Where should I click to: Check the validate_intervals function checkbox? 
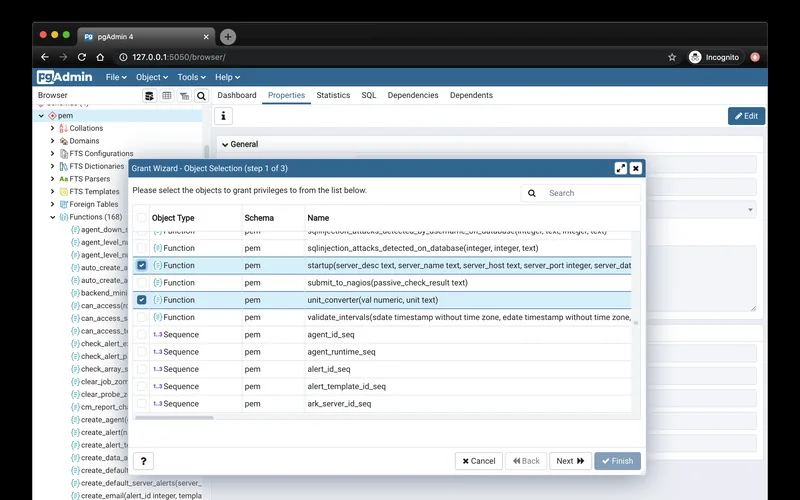141,317
